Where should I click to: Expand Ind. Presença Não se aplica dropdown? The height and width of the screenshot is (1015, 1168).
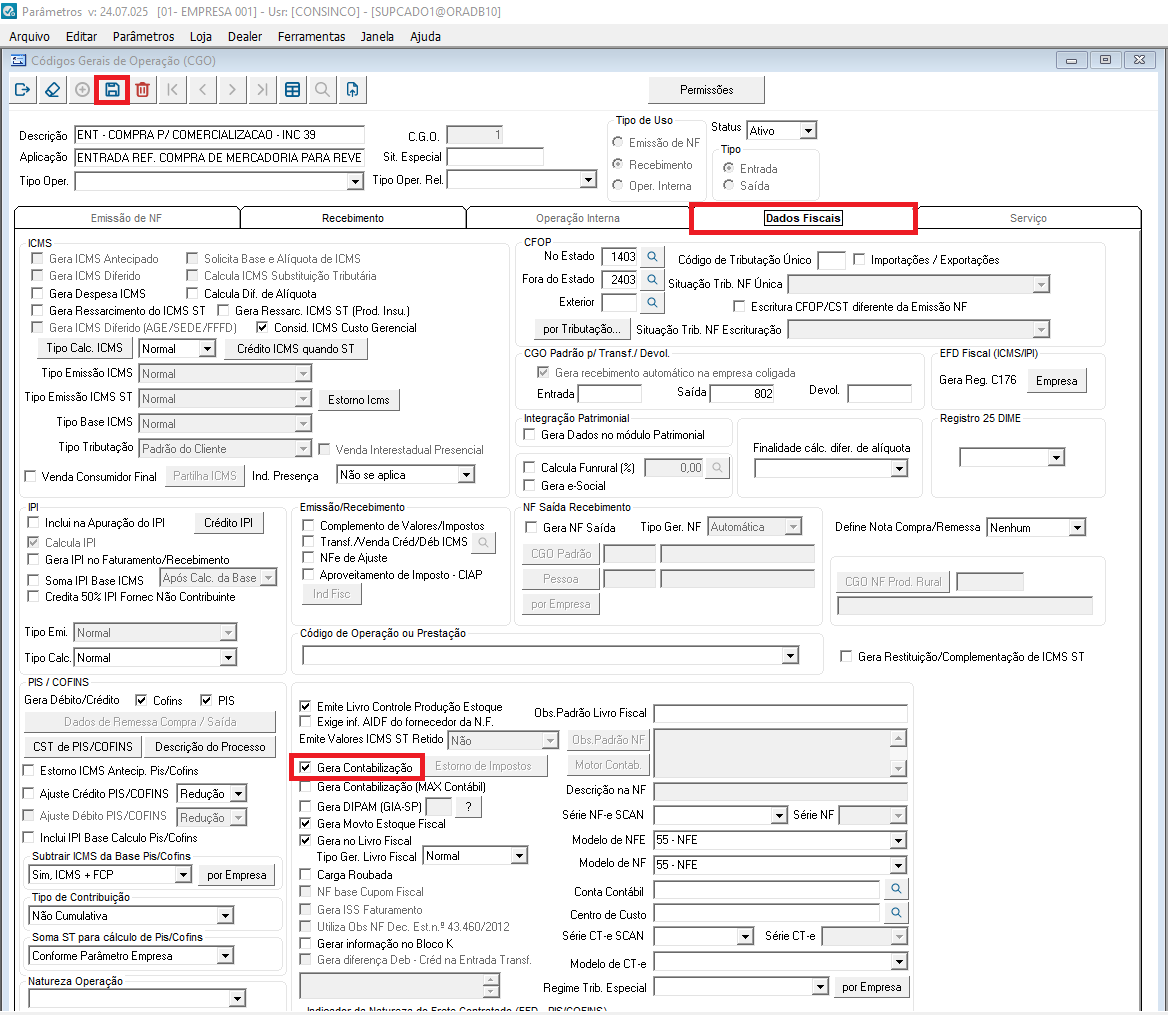click(466, 474)
